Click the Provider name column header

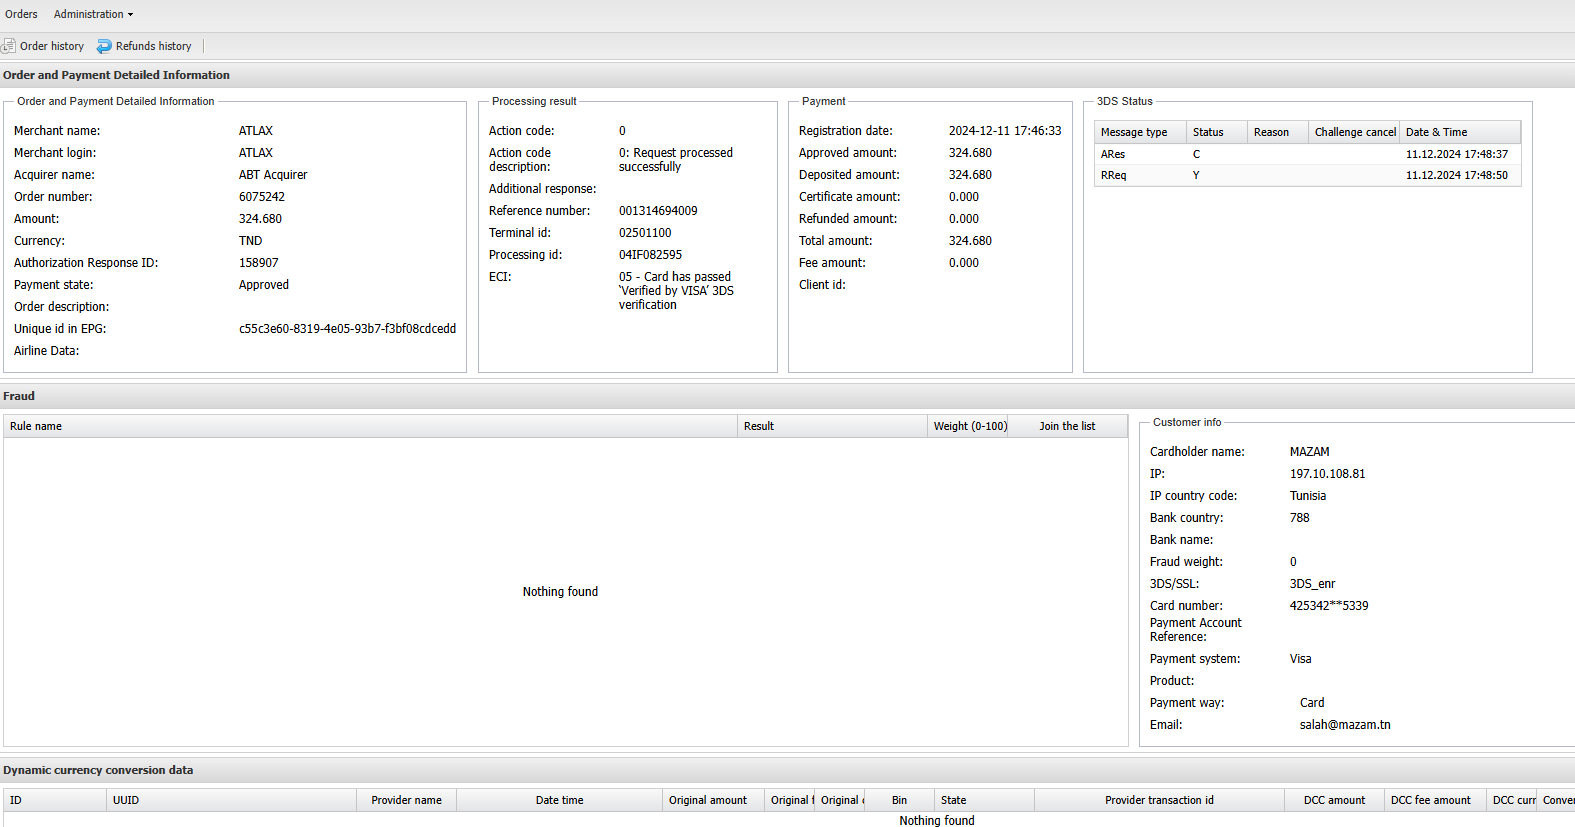point(406,800)
